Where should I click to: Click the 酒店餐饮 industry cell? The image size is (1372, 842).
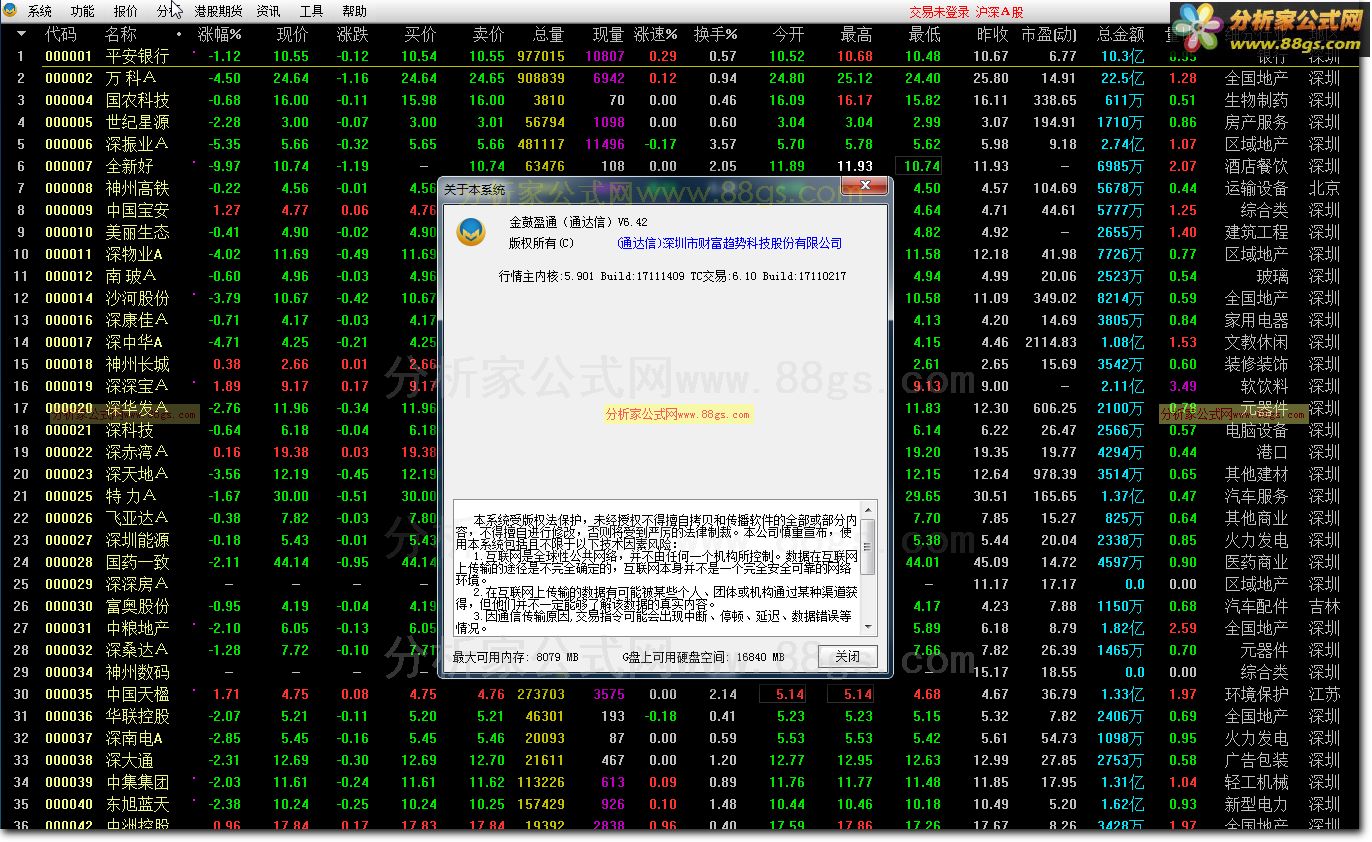(1257, 166)
